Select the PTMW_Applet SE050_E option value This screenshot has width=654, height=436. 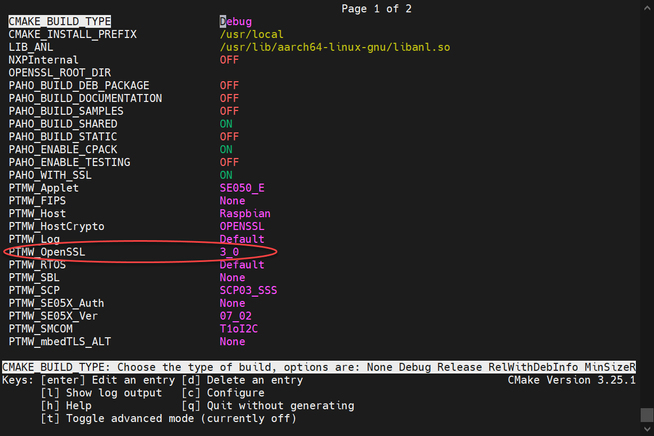(242, 188)
